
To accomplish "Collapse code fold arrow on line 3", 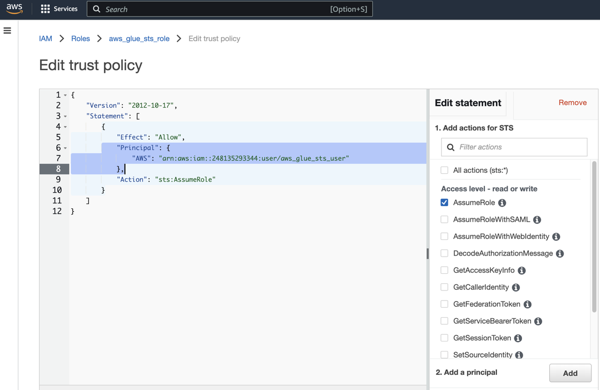I will [x=65, y=116].
